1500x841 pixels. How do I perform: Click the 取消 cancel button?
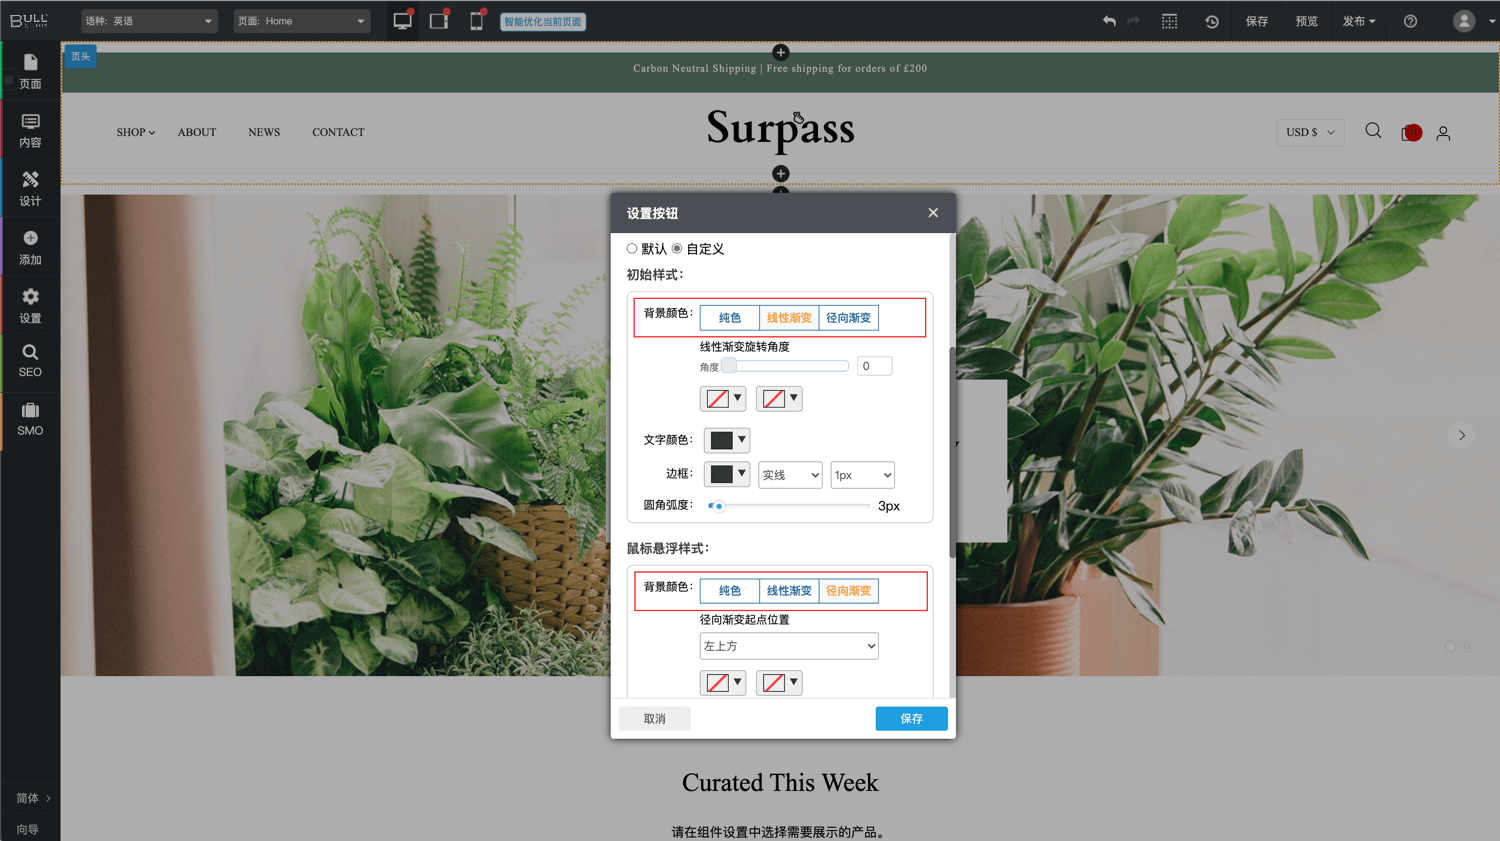pyautogui.click(x=654, y=719)
